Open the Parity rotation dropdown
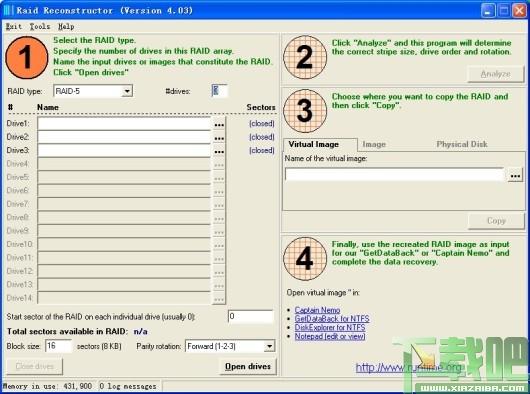The width and height of the screenshot is (530, 394). coord(269,346)
